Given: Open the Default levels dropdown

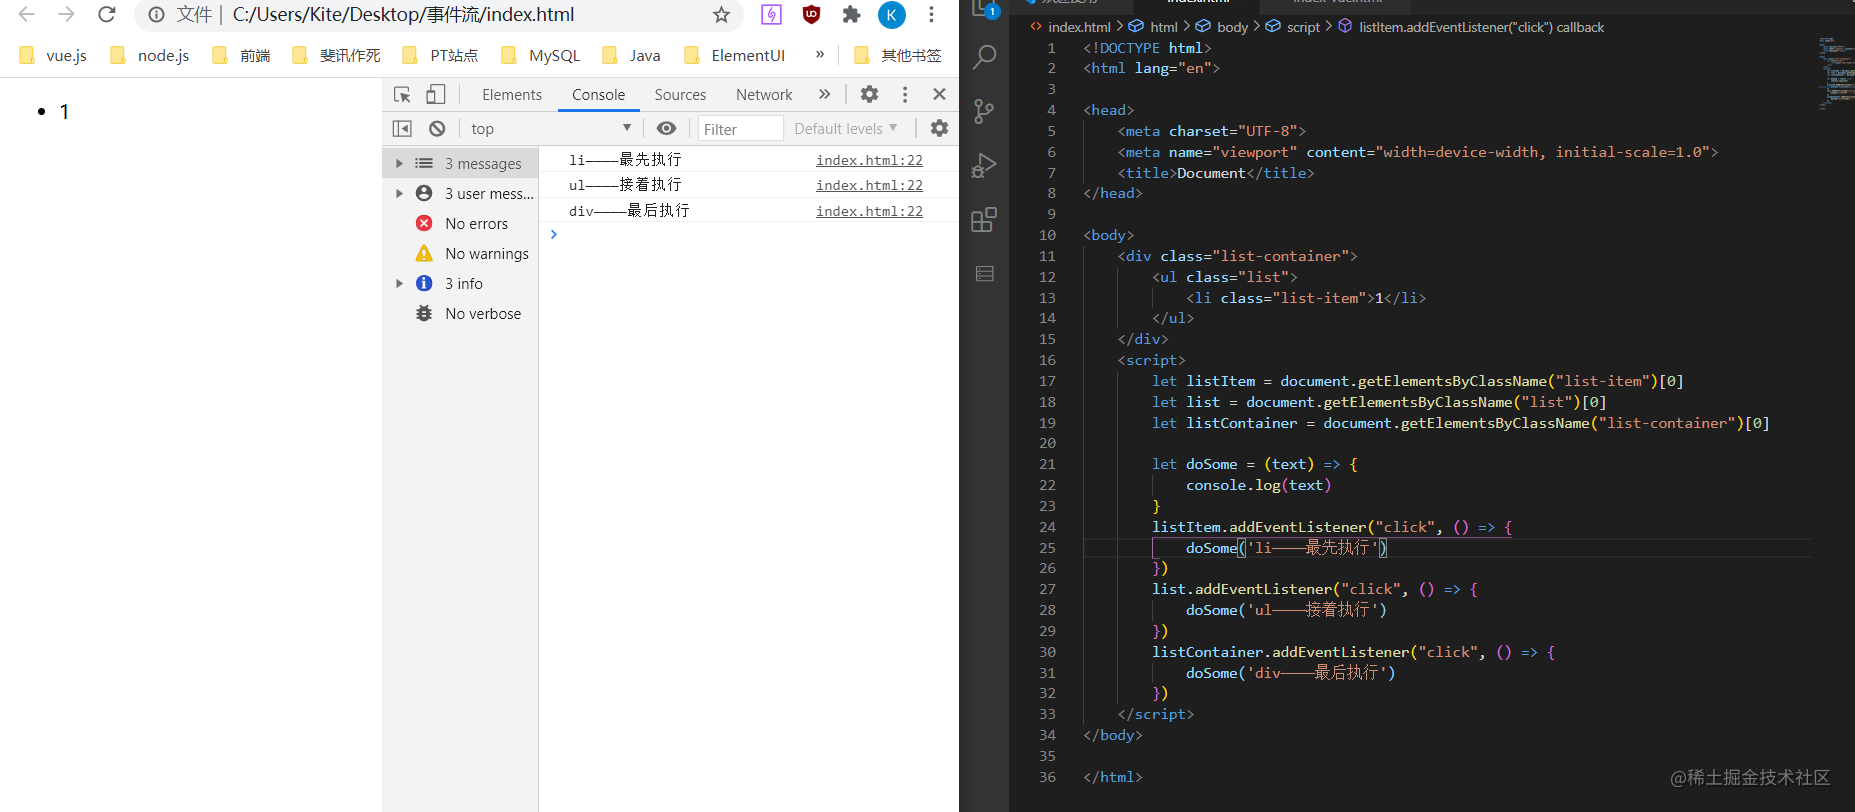Looking at the screenshot, I should tap(845, 128).
